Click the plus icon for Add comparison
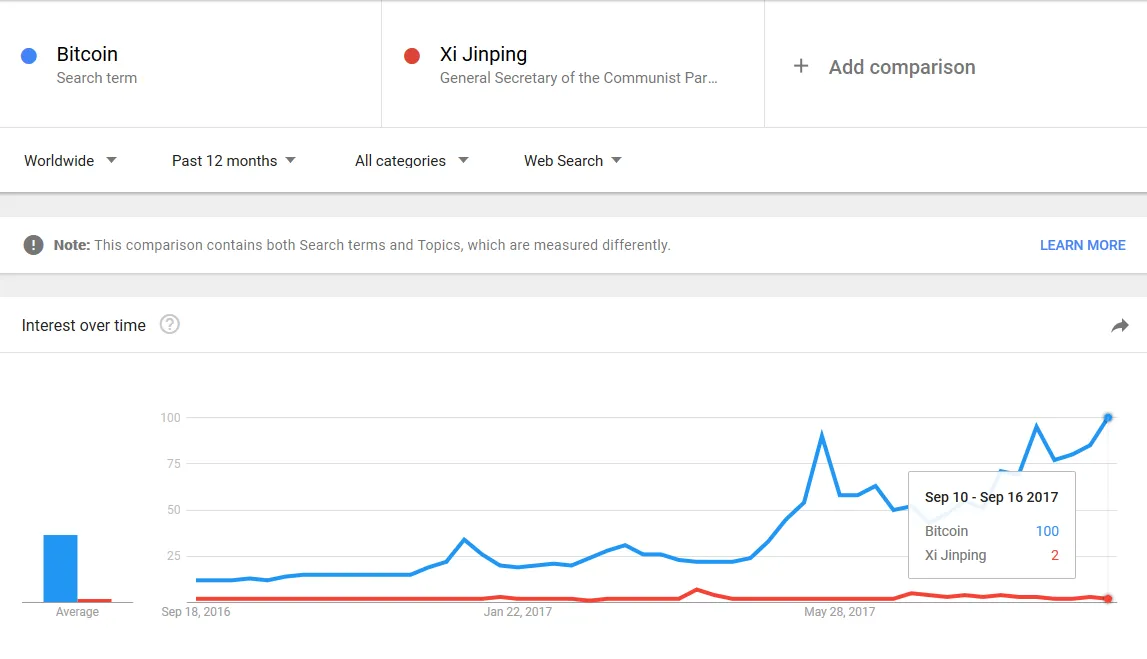This screenshot has height=659, width=1147. point(800,66)
